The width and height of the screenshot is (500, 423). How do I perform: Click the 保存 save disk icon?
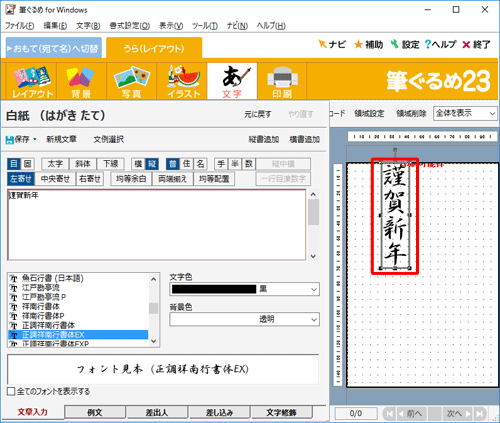[10, 139]
